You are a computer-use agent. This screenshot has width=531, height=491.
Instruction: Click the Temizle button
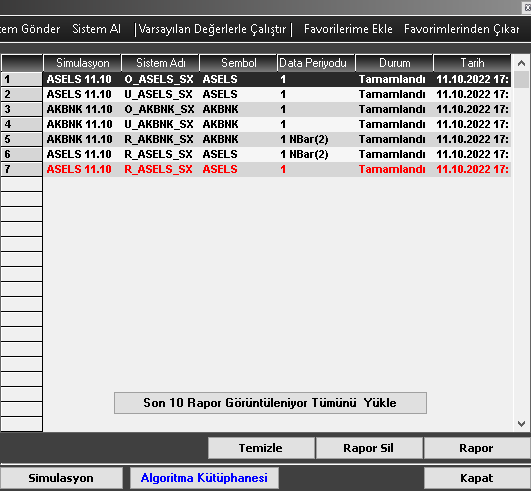point(261,448)
